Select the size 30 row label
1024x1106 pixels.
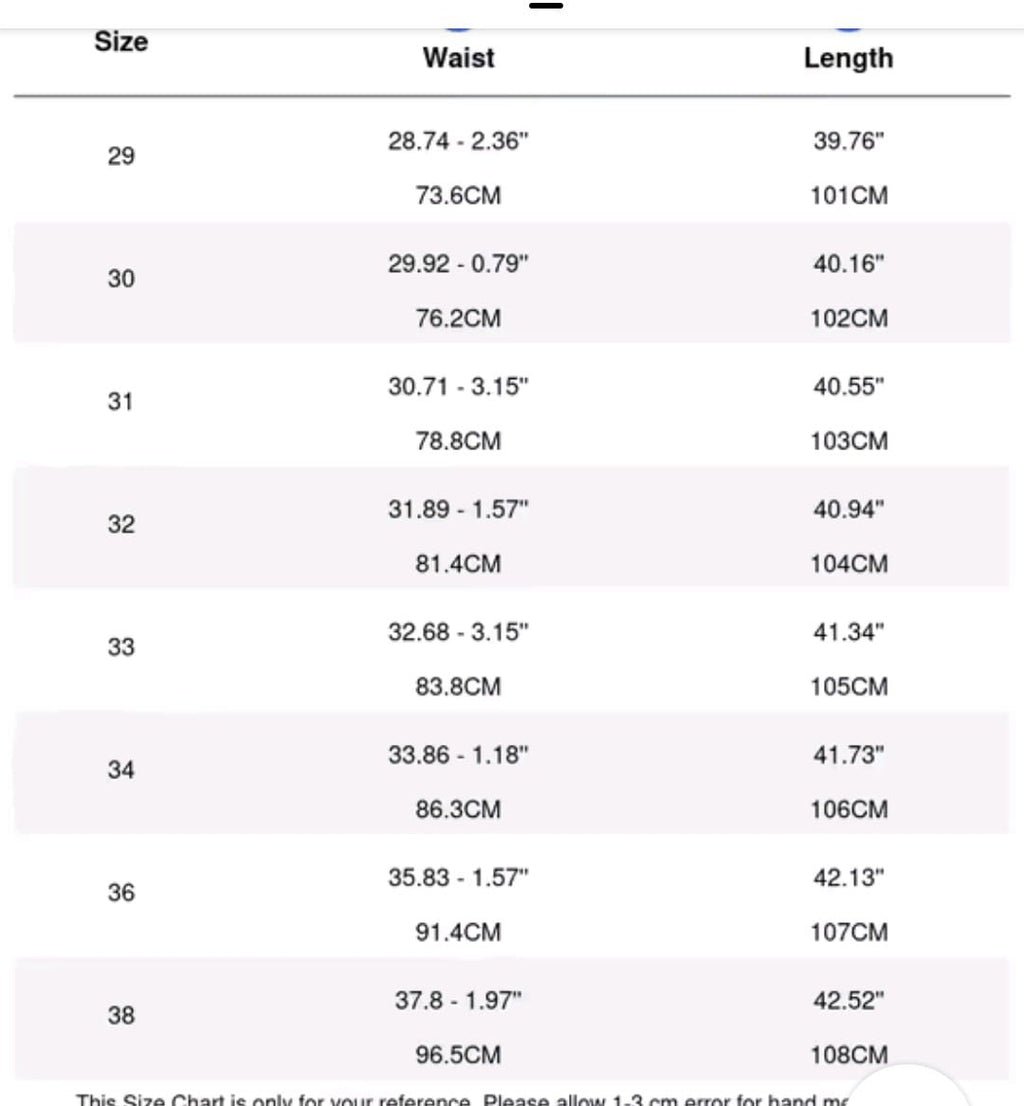pos(121,279)
